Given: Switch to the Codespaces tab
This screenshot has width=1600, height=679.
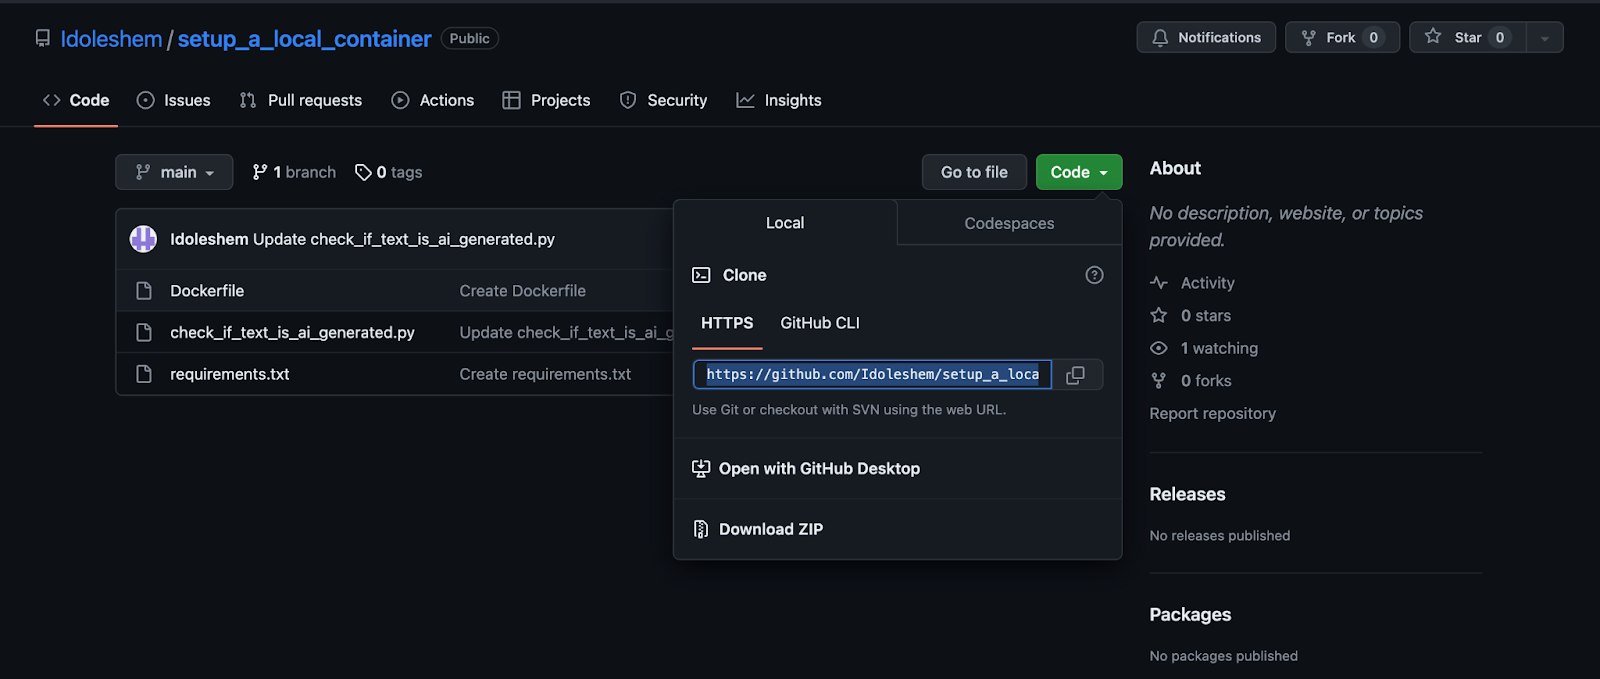Looking at the screenshot, I should tap(1008, 223).
